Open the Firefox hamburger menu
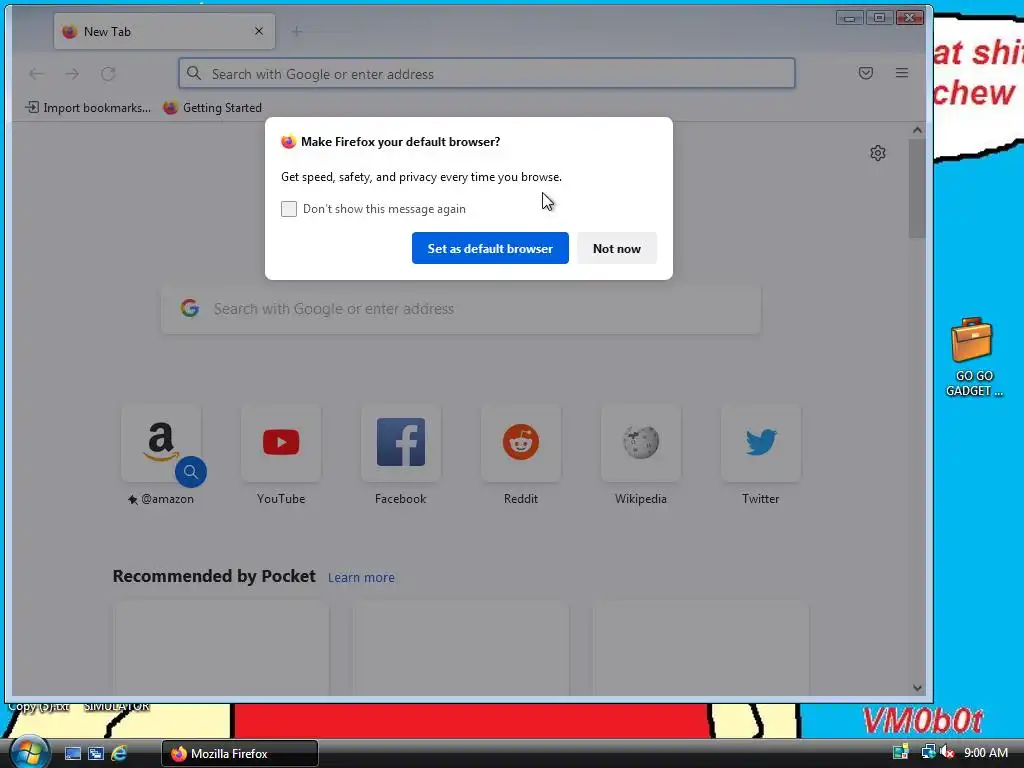 pyautogui.click(x=902, y=73)
